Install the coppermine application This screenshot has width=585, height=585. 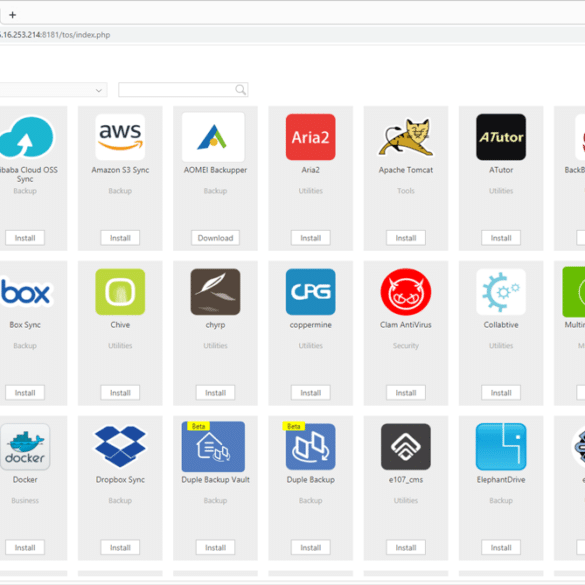[310, 393]
